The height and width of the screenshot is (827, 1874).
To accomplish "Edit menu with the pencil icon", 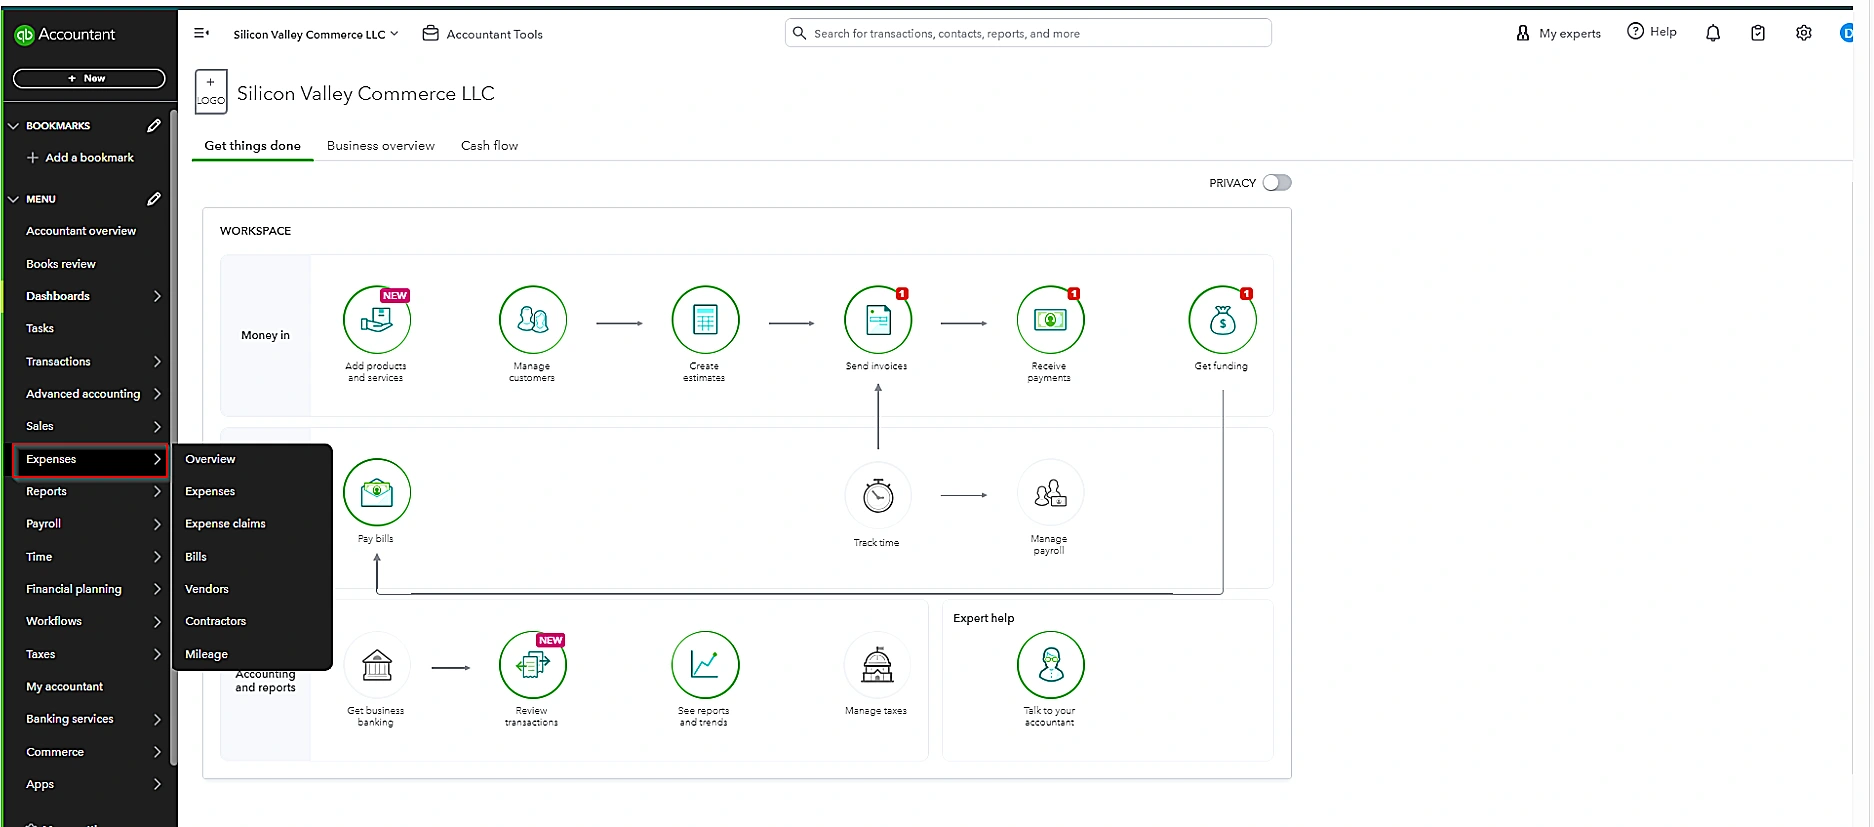I will [154, 199].
